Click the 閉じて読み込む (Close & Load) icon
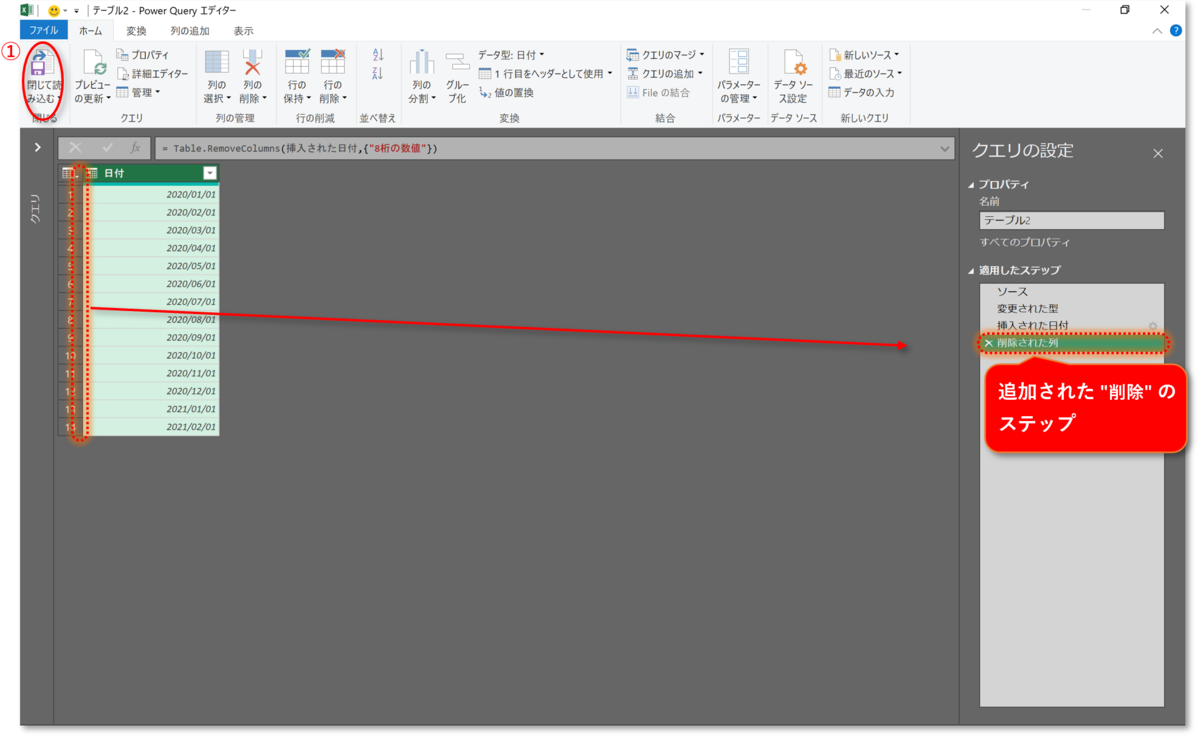This screenshot has width=1200, height=737. tap(38, 66)
